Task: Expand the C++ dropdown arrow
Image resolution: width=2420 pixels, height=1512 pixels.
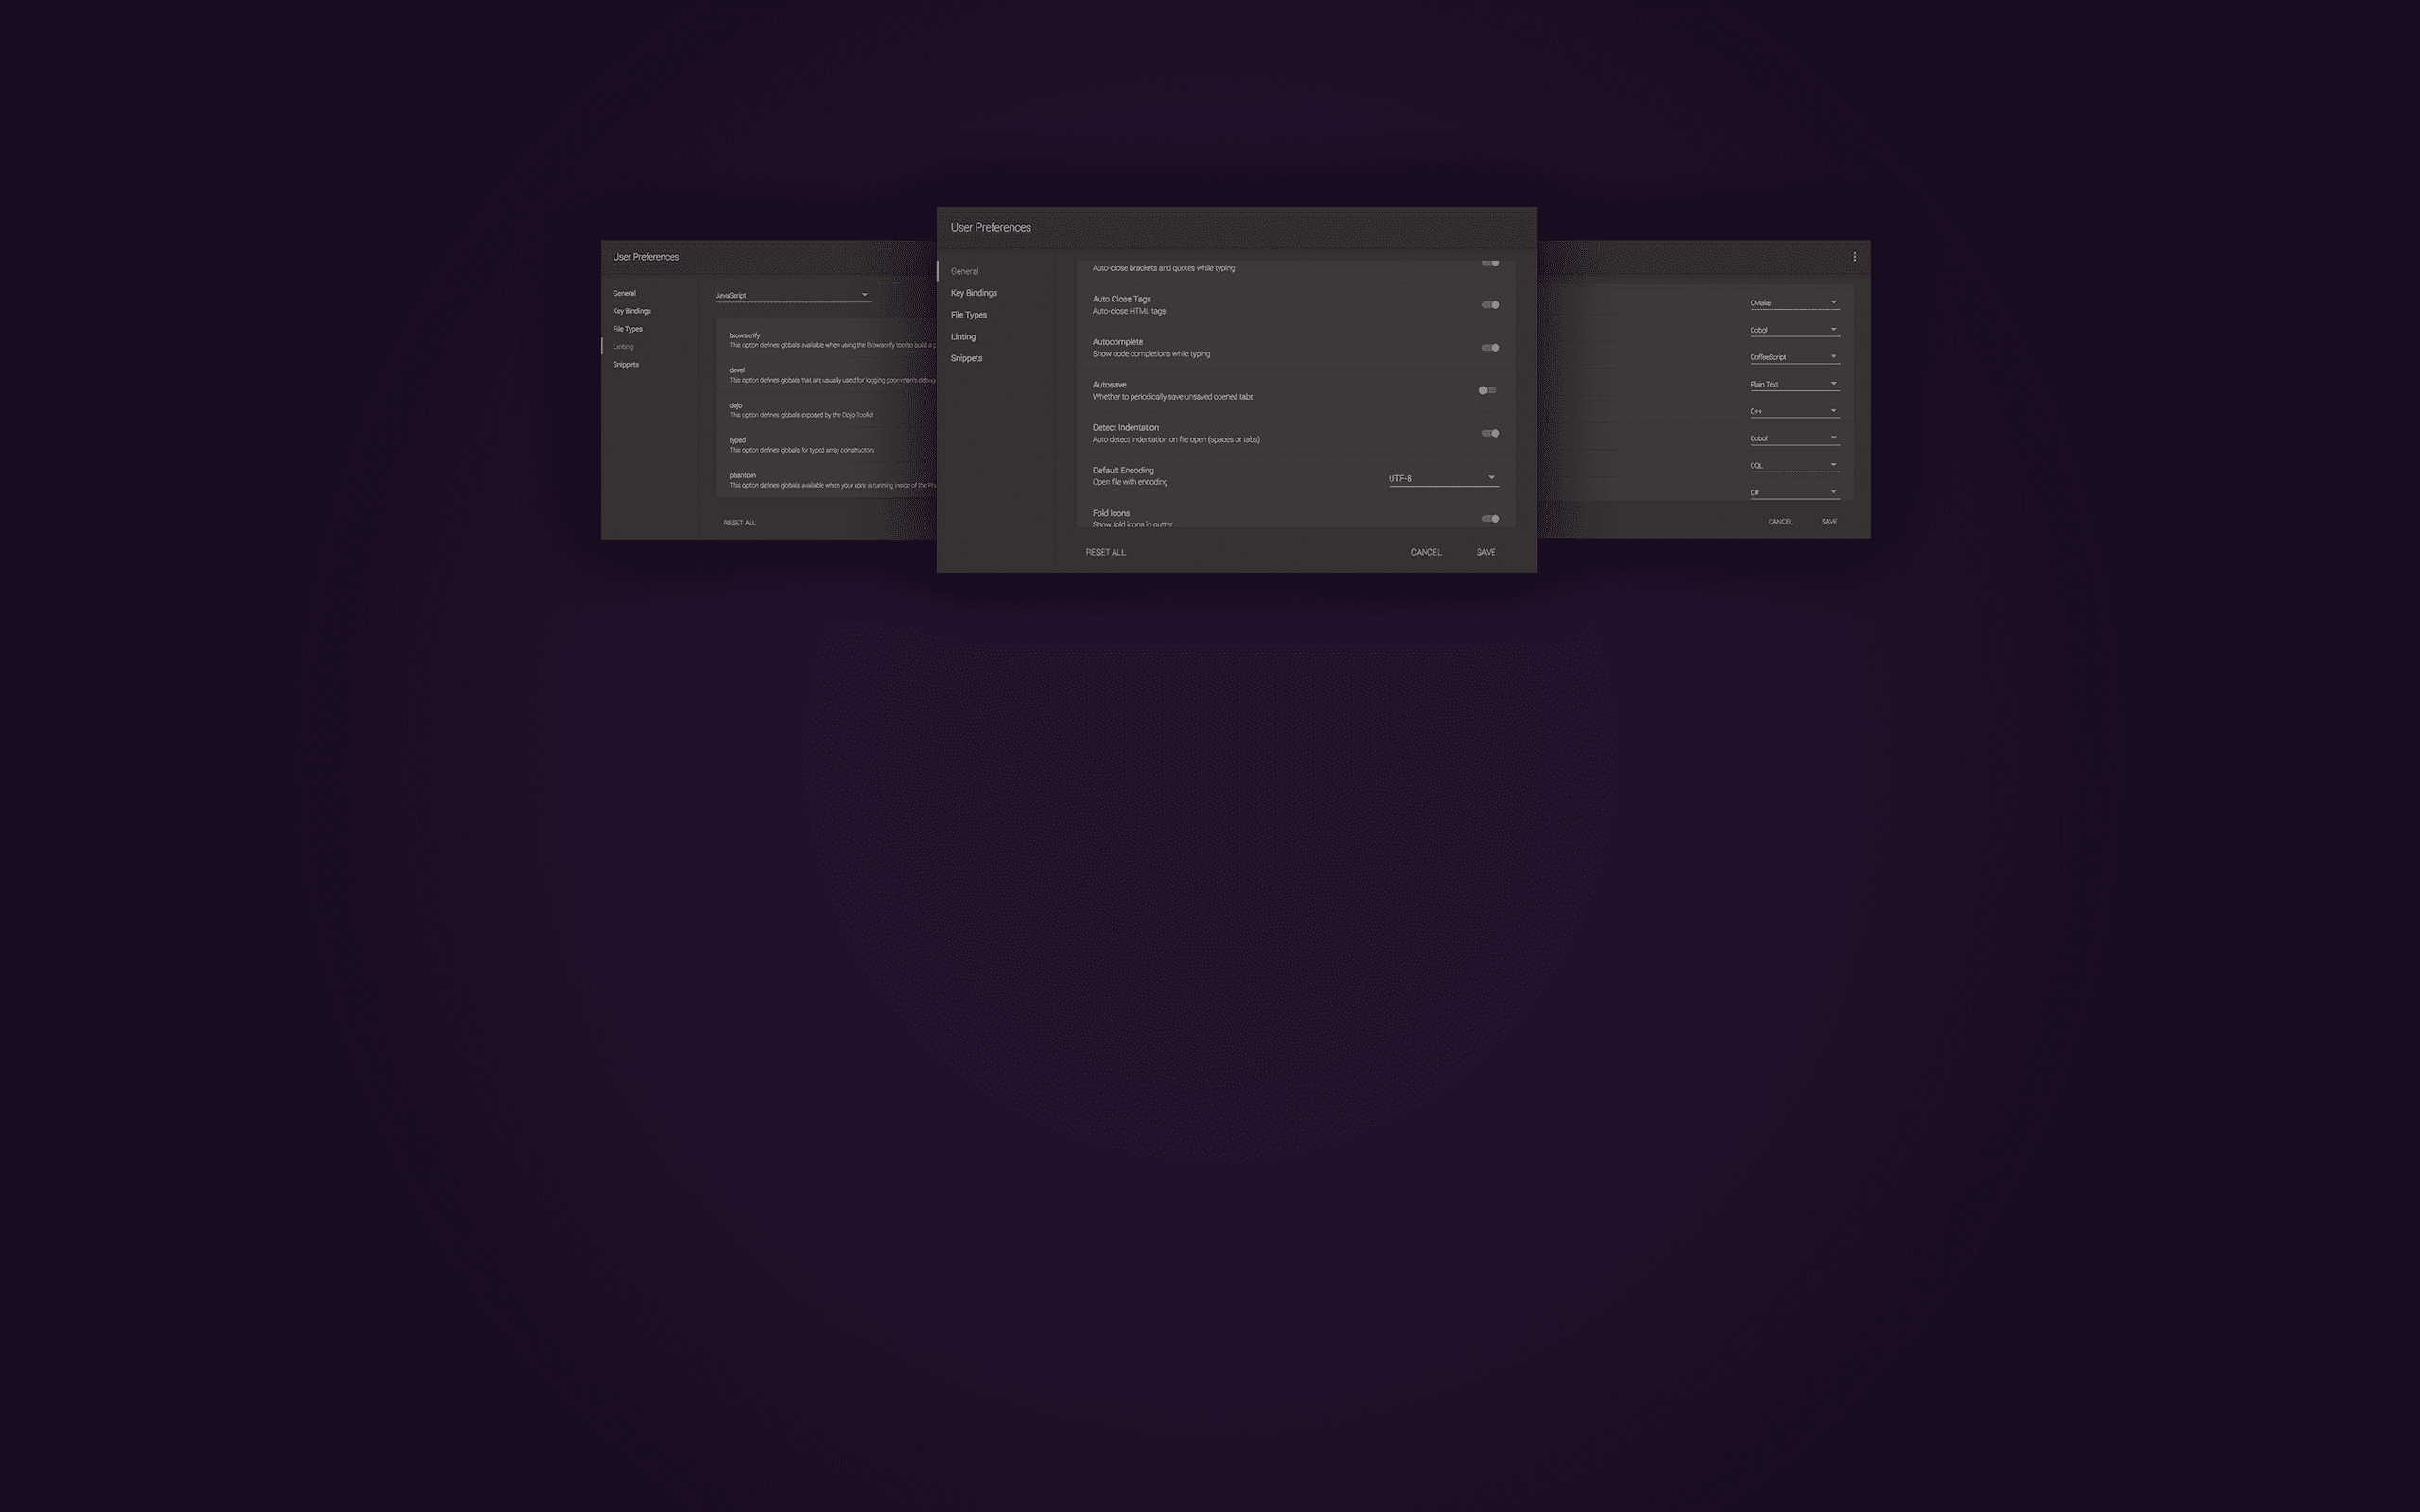Action: tap(1833, 411)
